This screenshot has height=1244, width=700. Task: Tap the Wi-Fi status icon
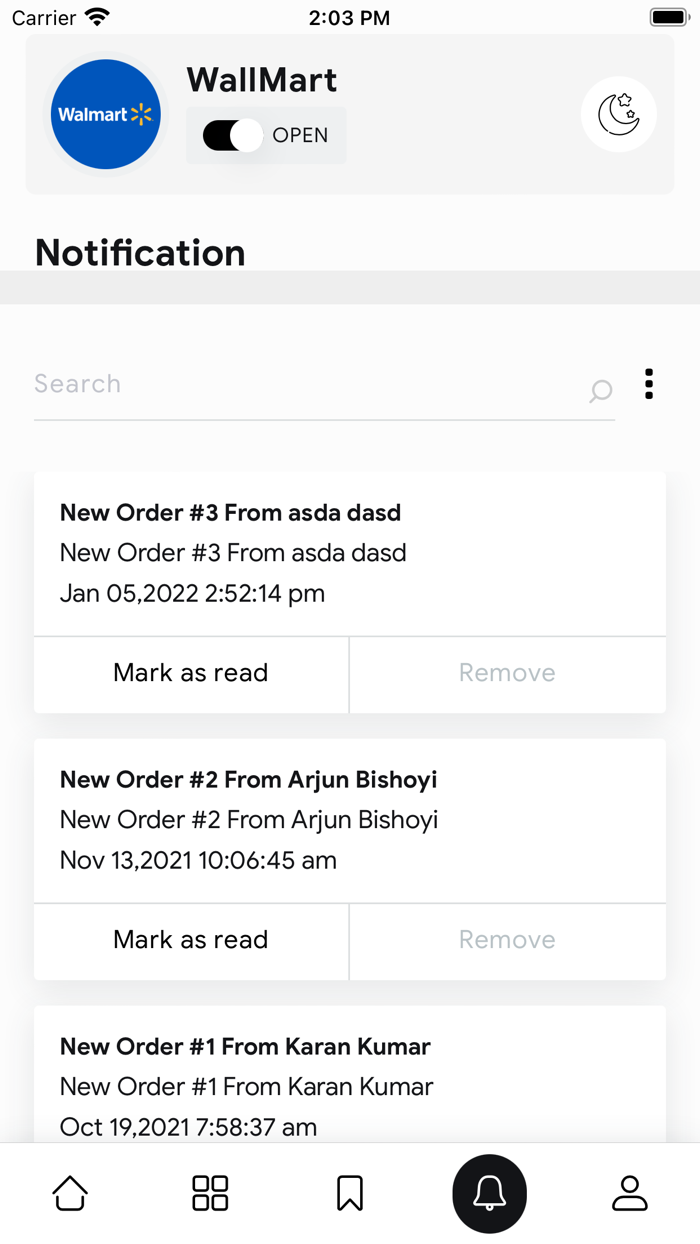(97, 17)
